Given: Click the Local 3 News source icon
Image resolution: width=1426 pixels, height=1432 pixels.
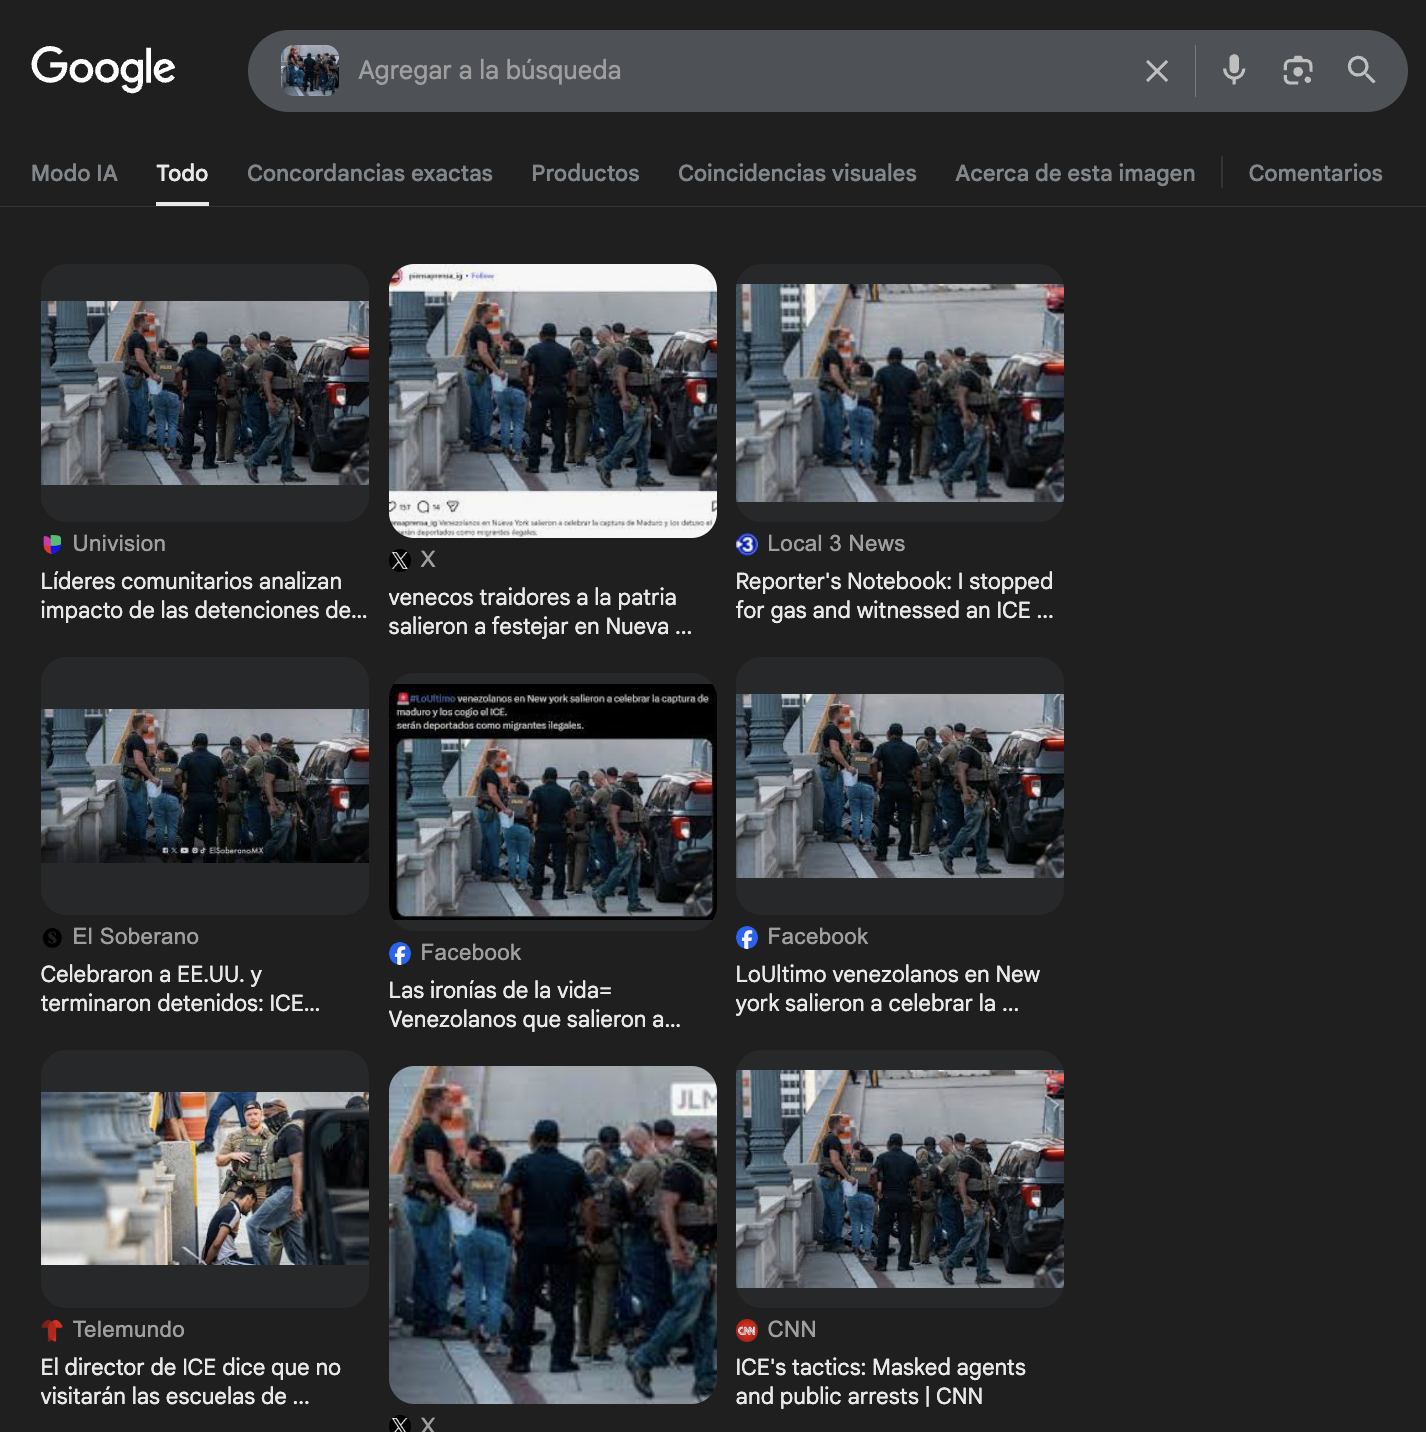Looking at the screenshot, I should tap(747, 544).
